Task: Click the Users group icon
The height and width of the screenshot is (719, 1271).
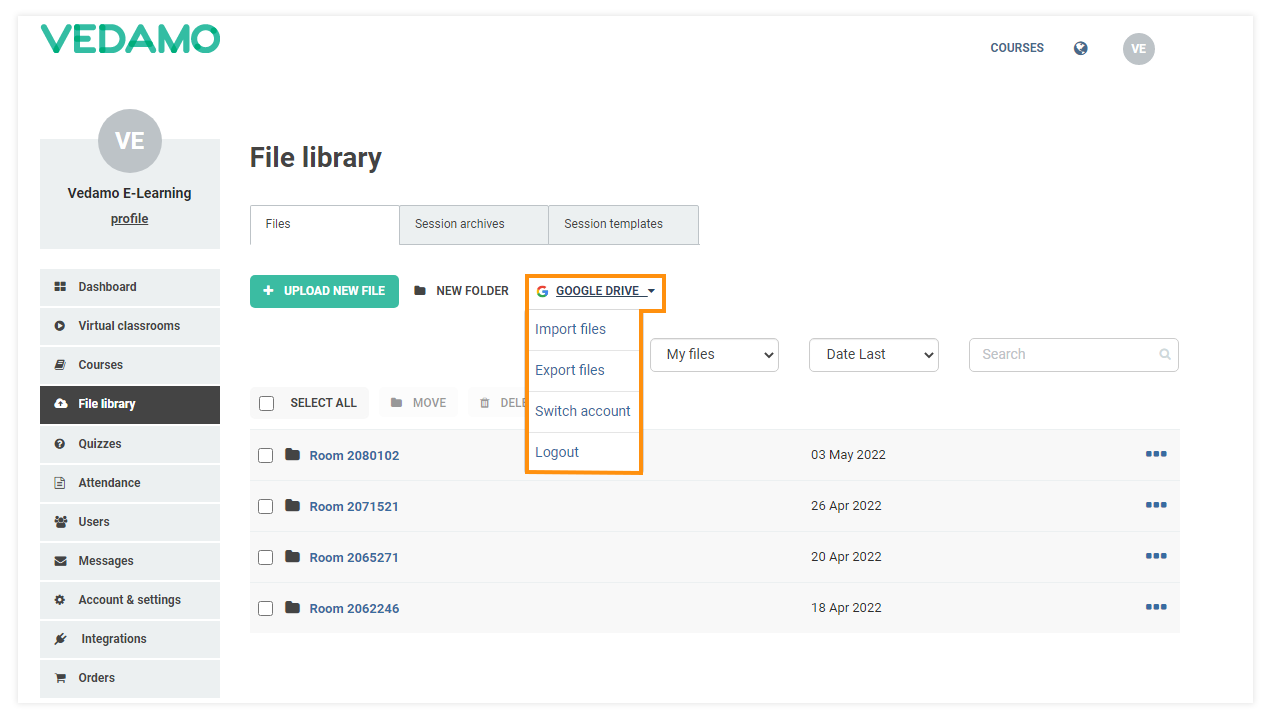Action: pyautogui.click(x=60, y=522)
